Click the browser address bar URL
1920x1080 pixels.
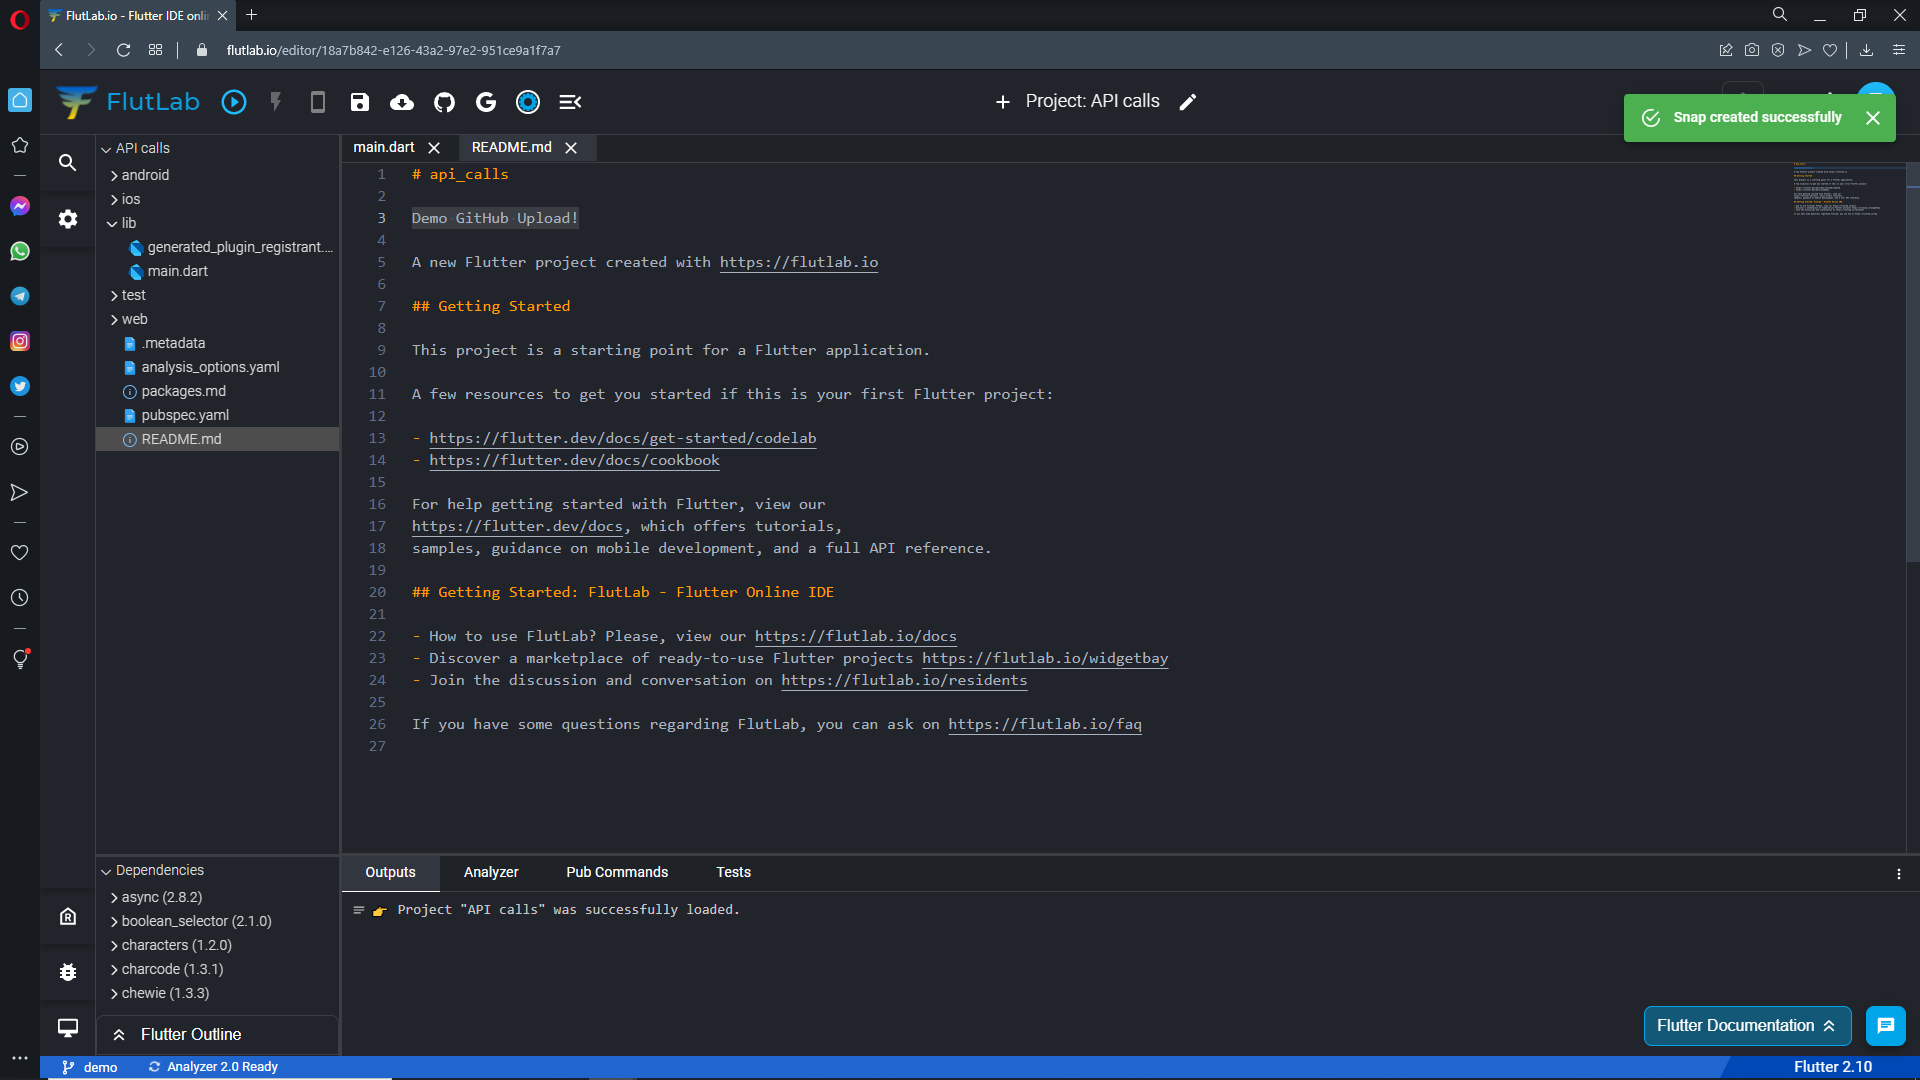pos(393,50)
